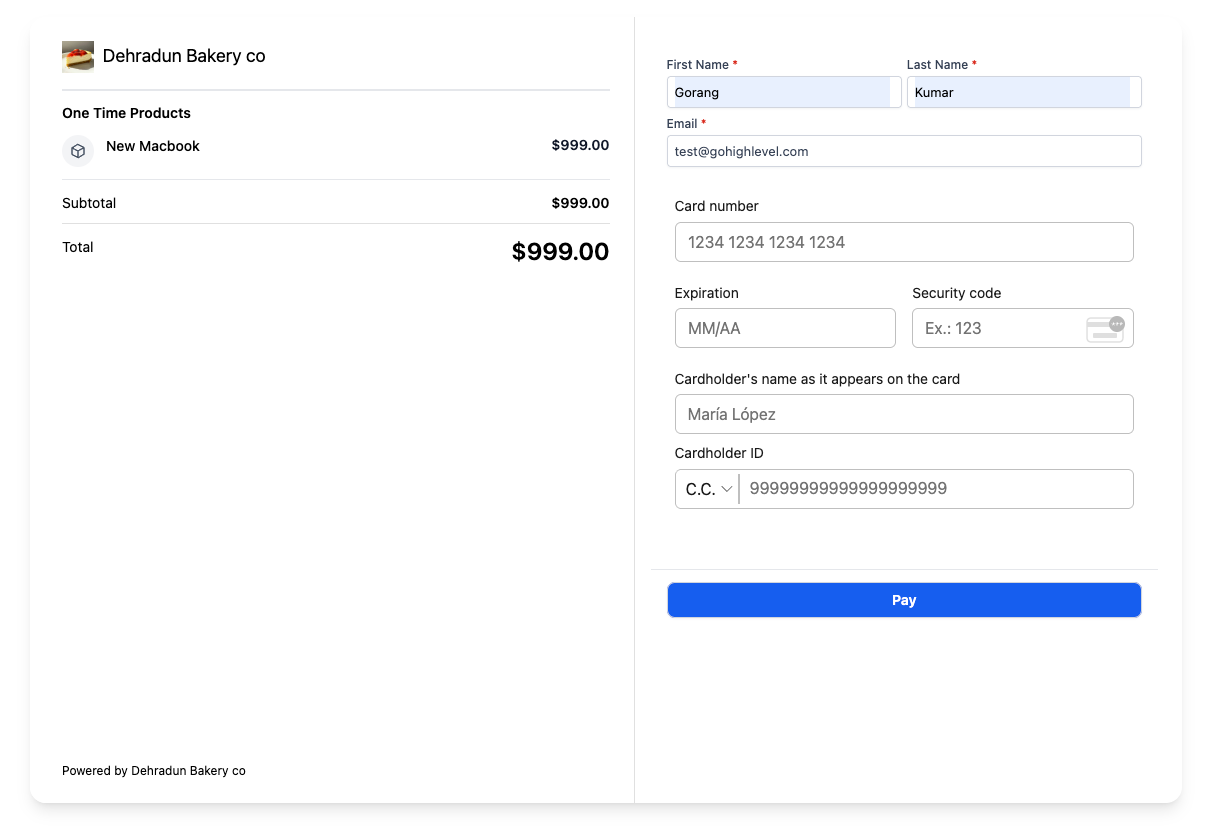The height and width of the screenshot is (831, 1228).
Task: Click the Dehradun Bakery co header title
Action: coord(184,56)
